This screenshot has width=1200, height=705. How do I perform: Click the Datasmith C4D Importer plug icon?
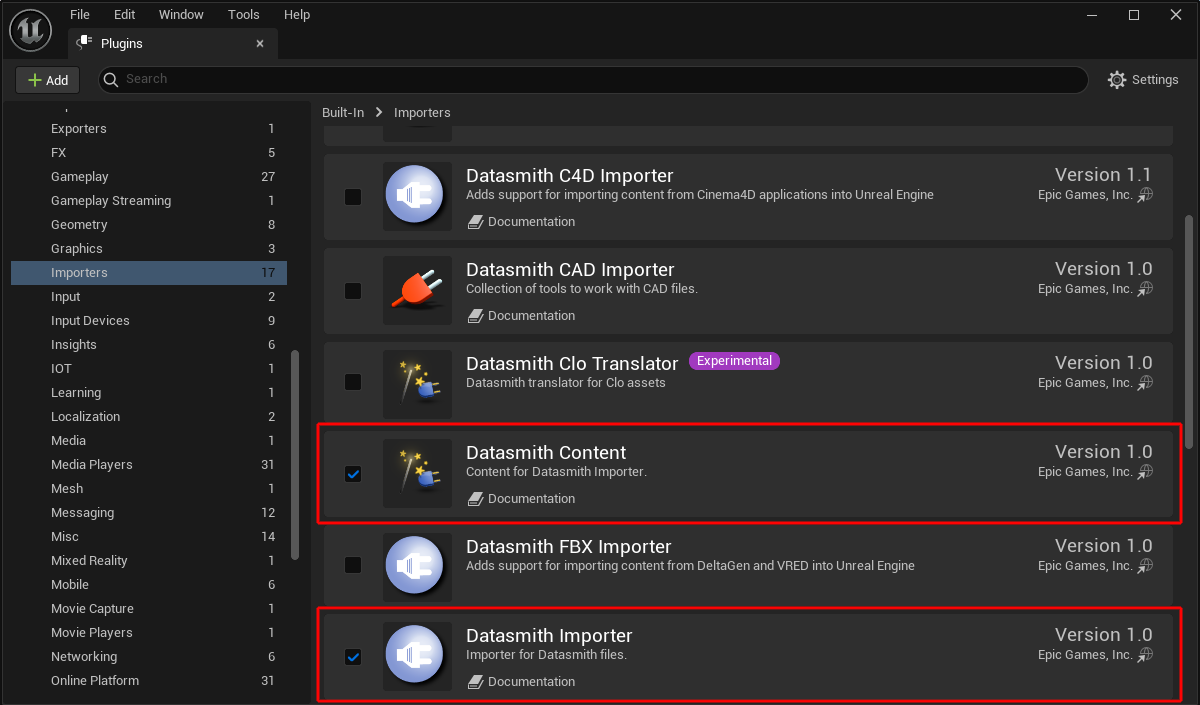click(417, 197)
